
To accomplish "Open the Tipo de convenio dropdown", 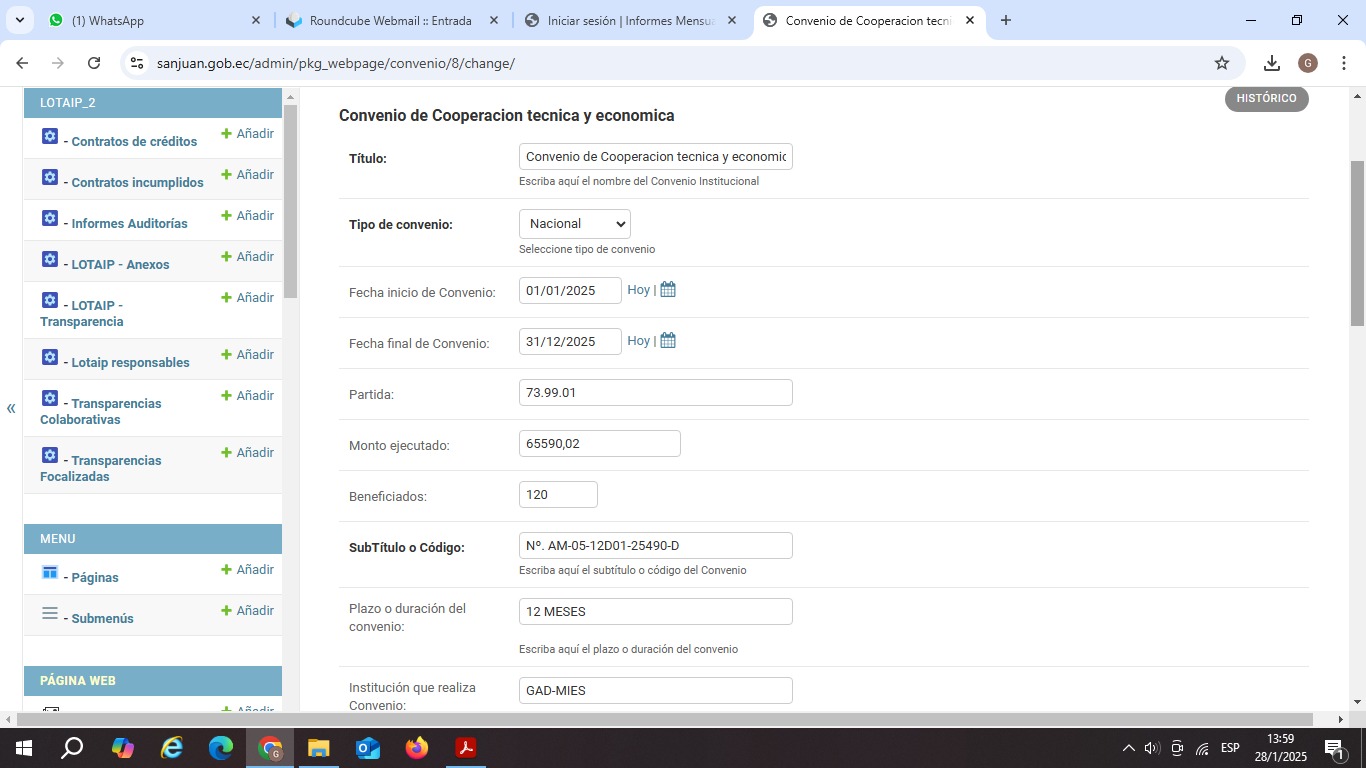I will click(574, 224).
